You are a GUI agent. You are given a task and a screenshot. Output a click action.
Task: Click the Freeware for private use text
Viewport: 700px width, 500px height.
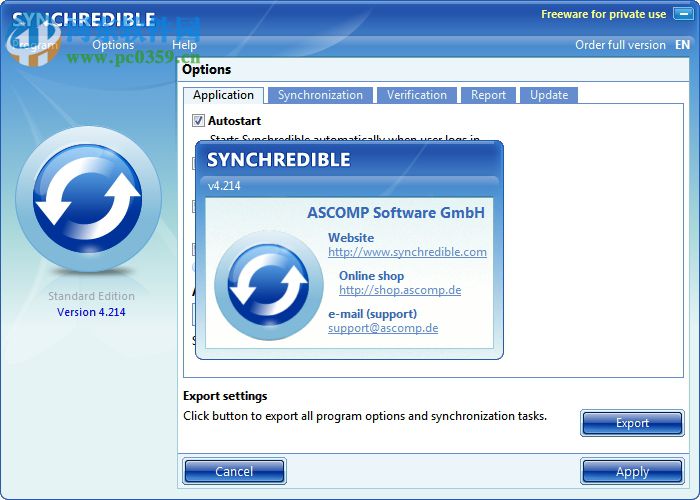tap(604, 14)
